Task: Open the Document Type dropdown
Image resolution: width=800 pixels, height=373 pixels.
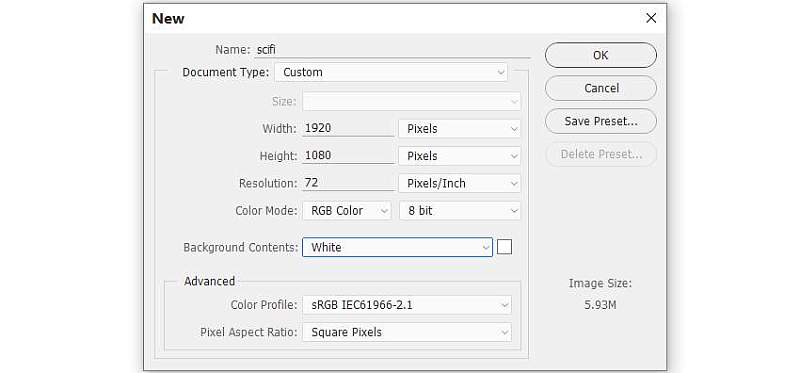Action: pyautogui.click(x=391, y=72)
